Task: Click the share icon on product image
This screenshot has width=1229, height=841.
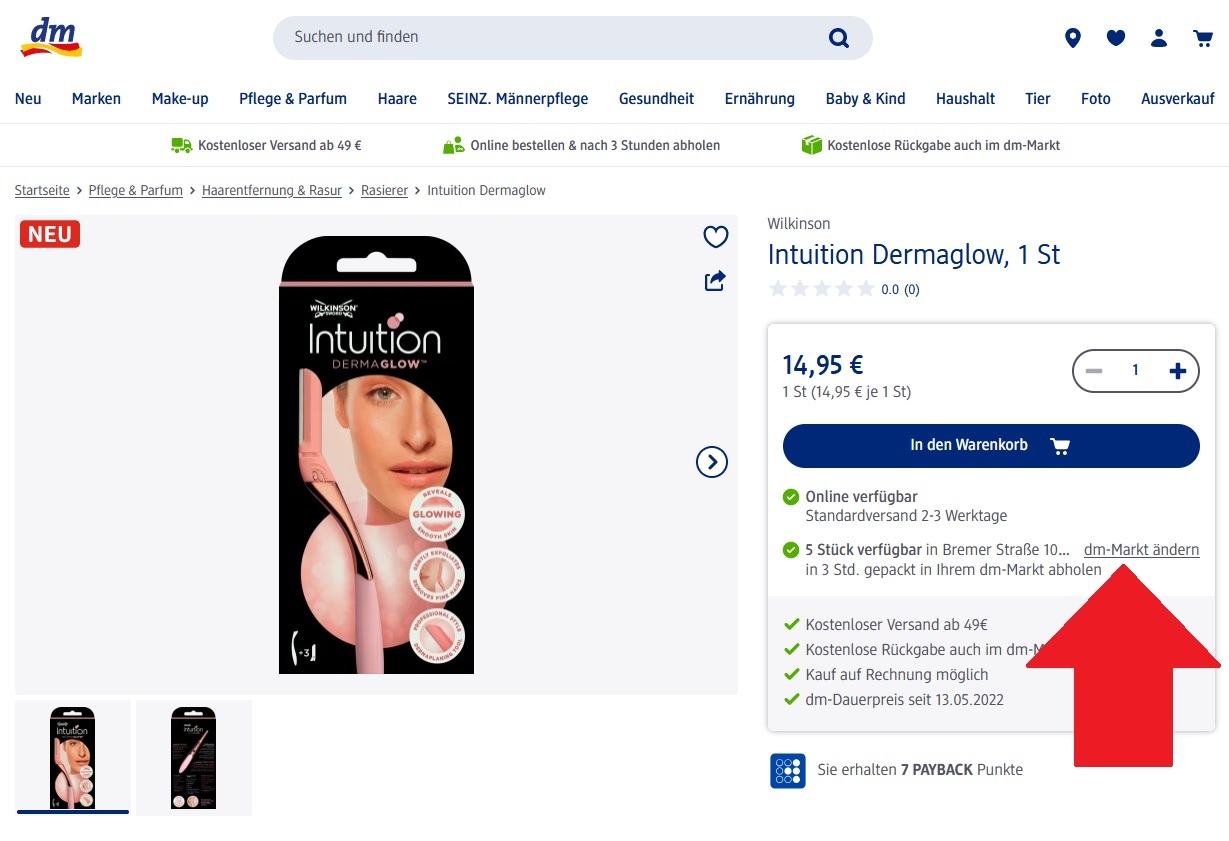Action: [715, 281]
